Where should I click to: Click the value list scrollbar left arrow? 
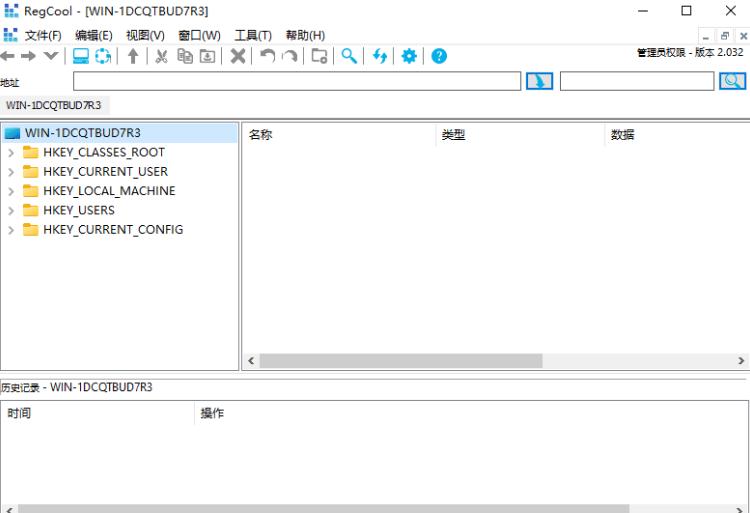251,361
